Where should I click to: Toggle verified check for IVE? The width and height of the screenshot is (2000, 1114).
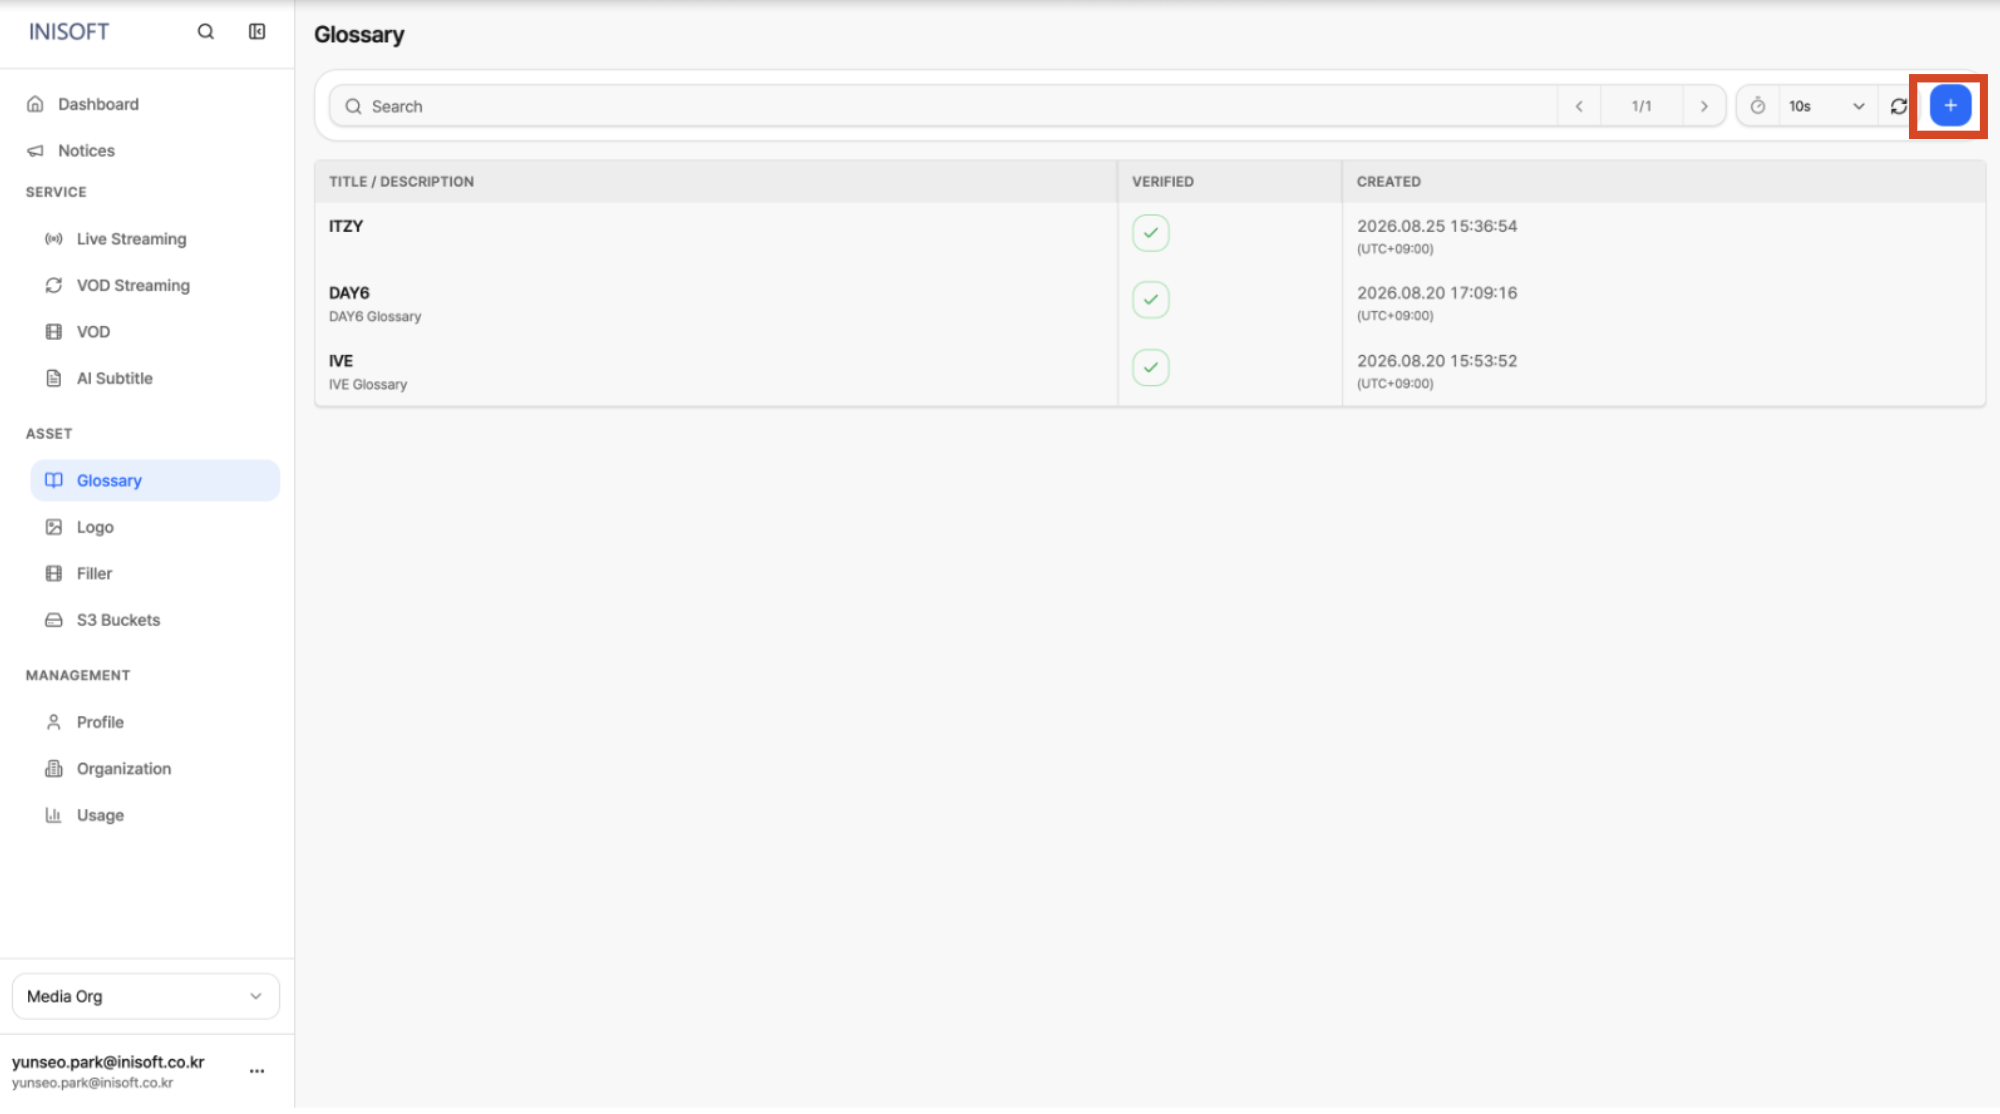click(1151, 368)
